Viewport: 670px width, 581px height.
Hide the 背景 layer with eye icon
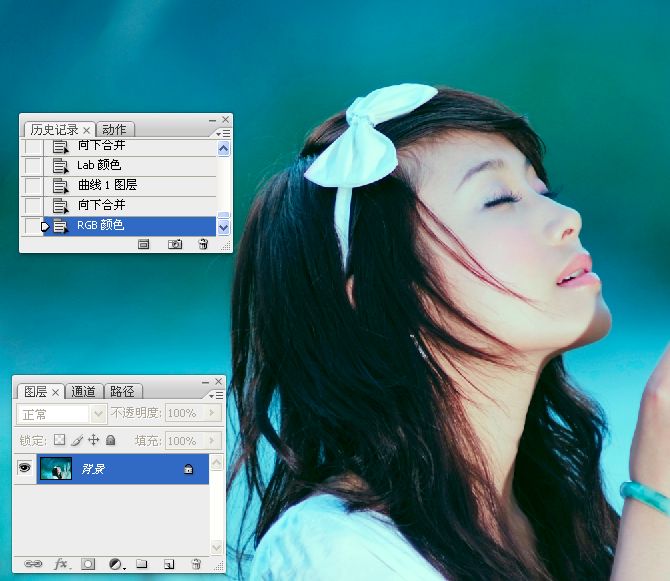(x=25, y=468)
